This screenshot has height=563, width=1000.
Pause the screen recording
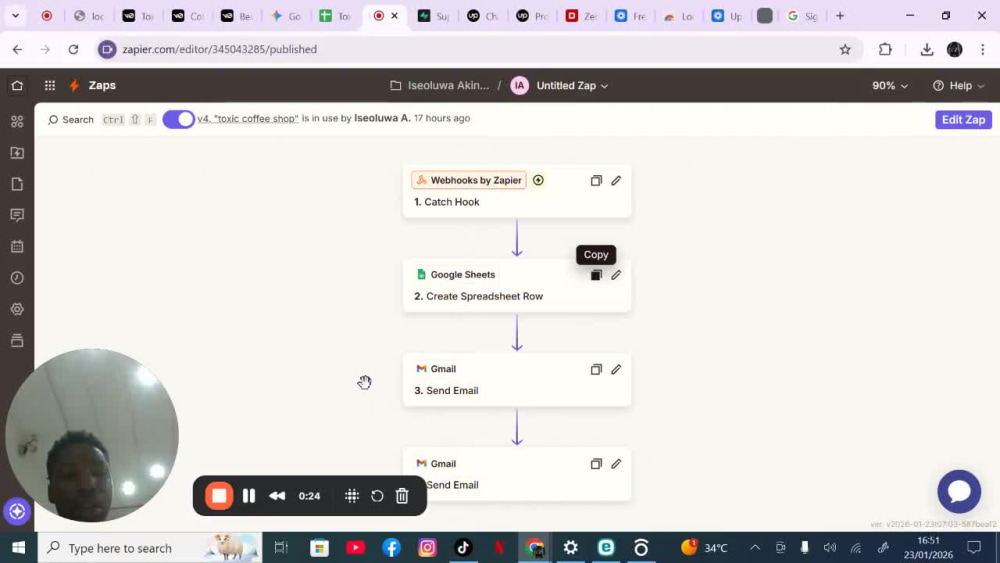(x=249, y=496)
